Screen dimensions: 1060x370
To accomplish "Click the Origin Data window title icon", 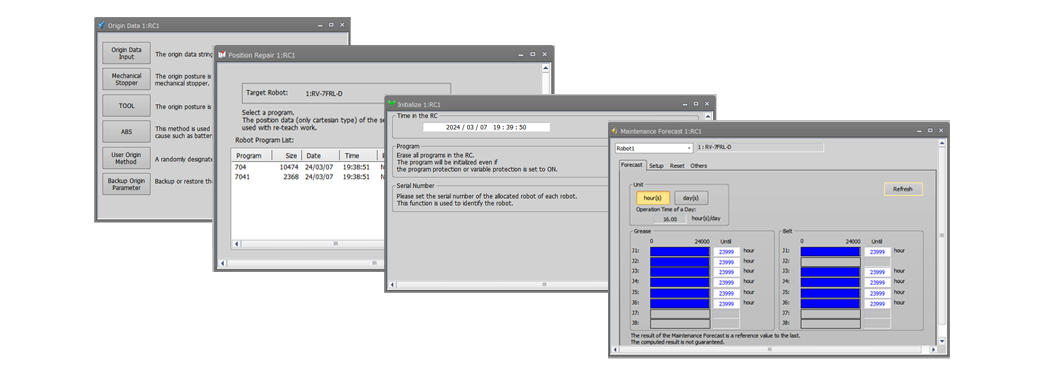I will coord(101,25).
